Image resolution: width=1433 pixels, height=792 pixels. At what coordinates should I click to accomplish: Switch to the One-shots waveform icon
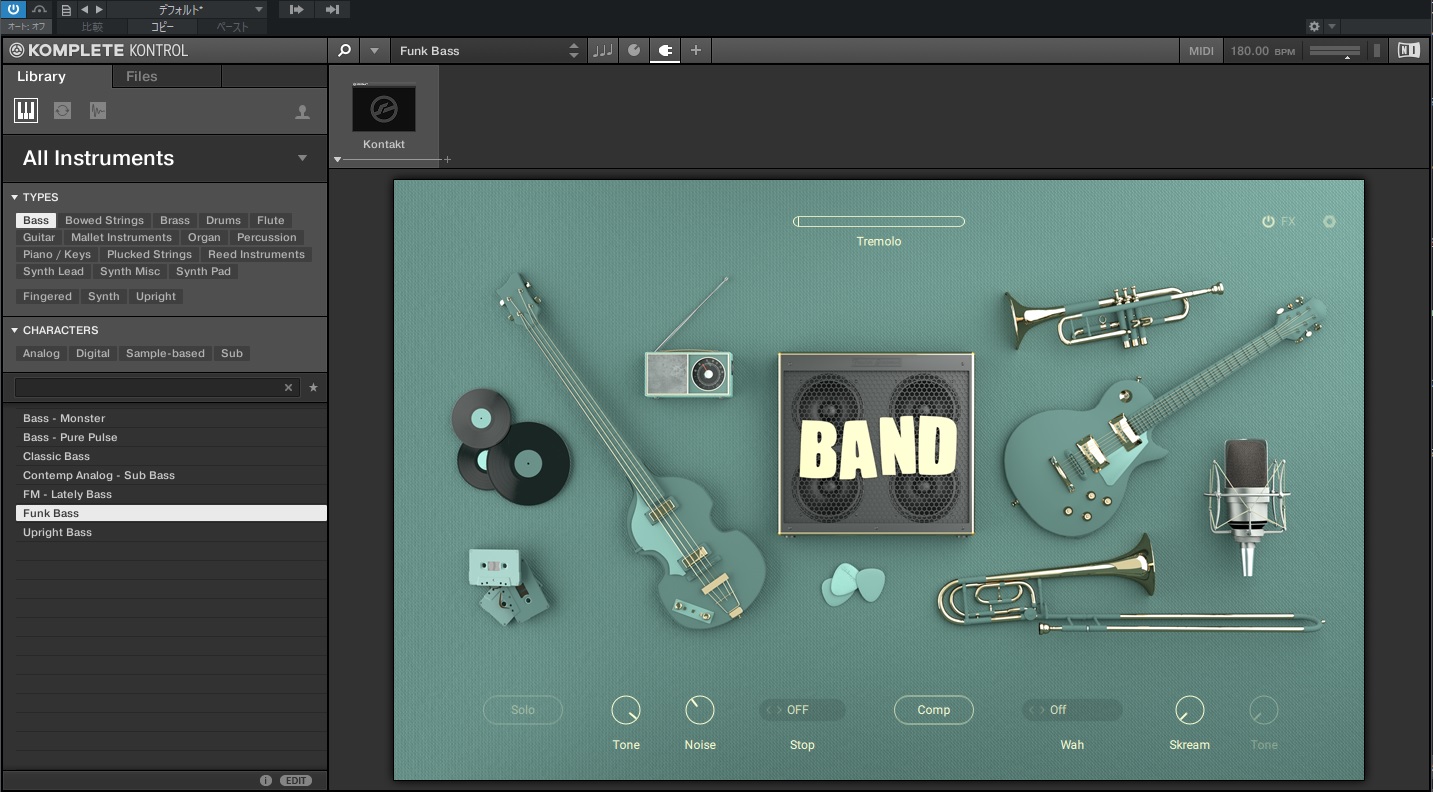coord(97,111)
